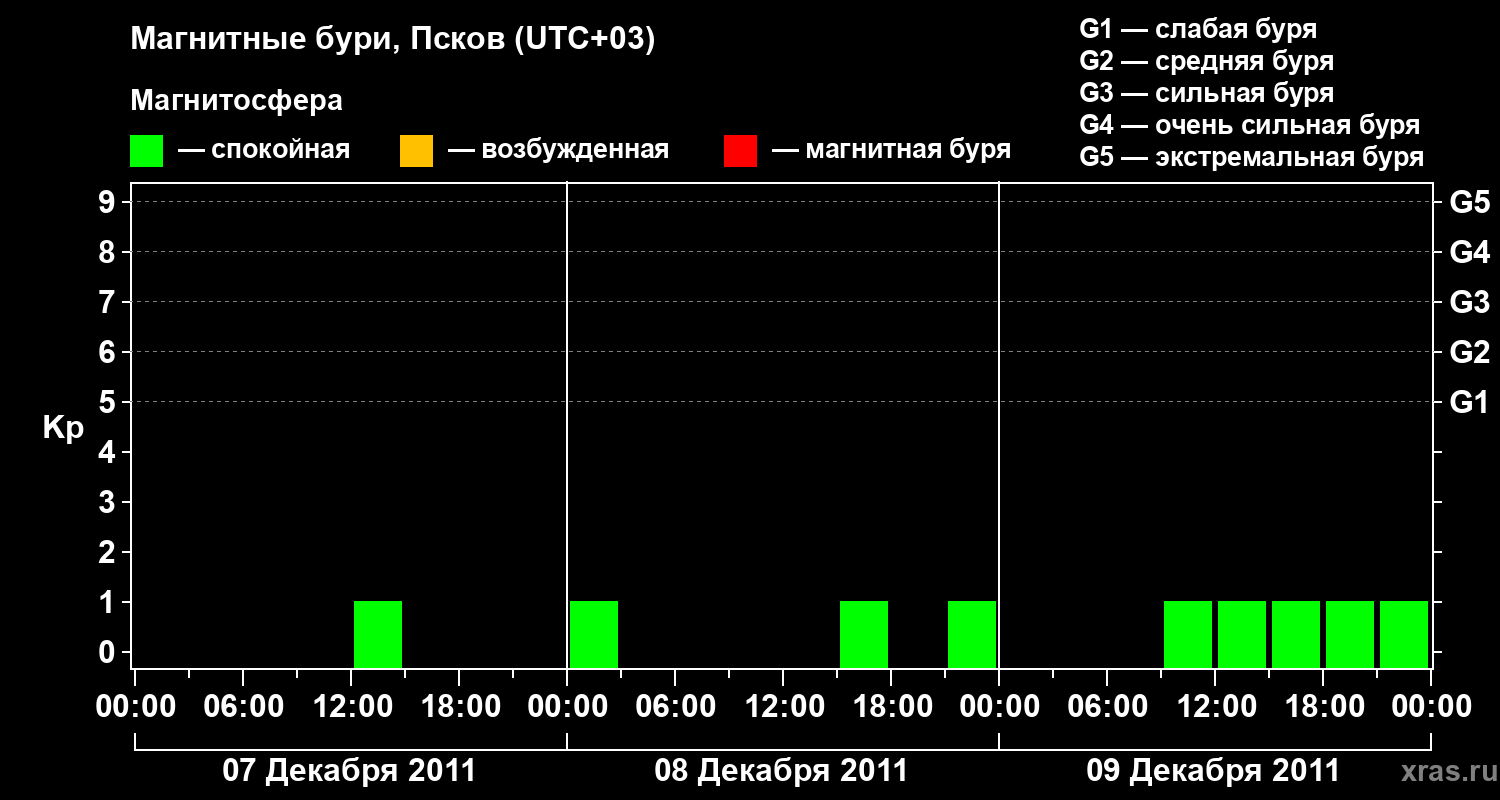Click the 06:00 tick label of 08 Декабря

coord(675,706)
